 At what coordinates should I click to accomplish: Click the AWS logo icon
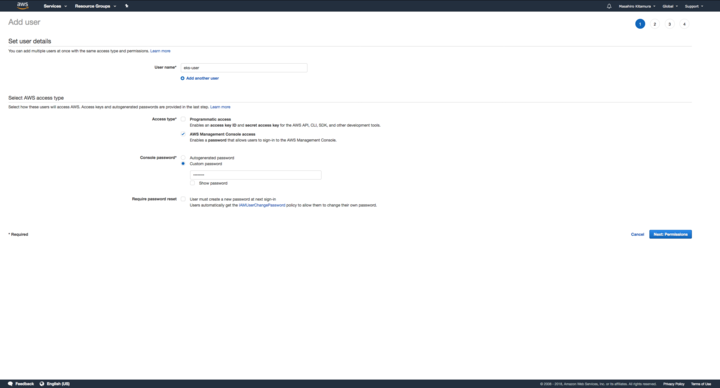22,6
